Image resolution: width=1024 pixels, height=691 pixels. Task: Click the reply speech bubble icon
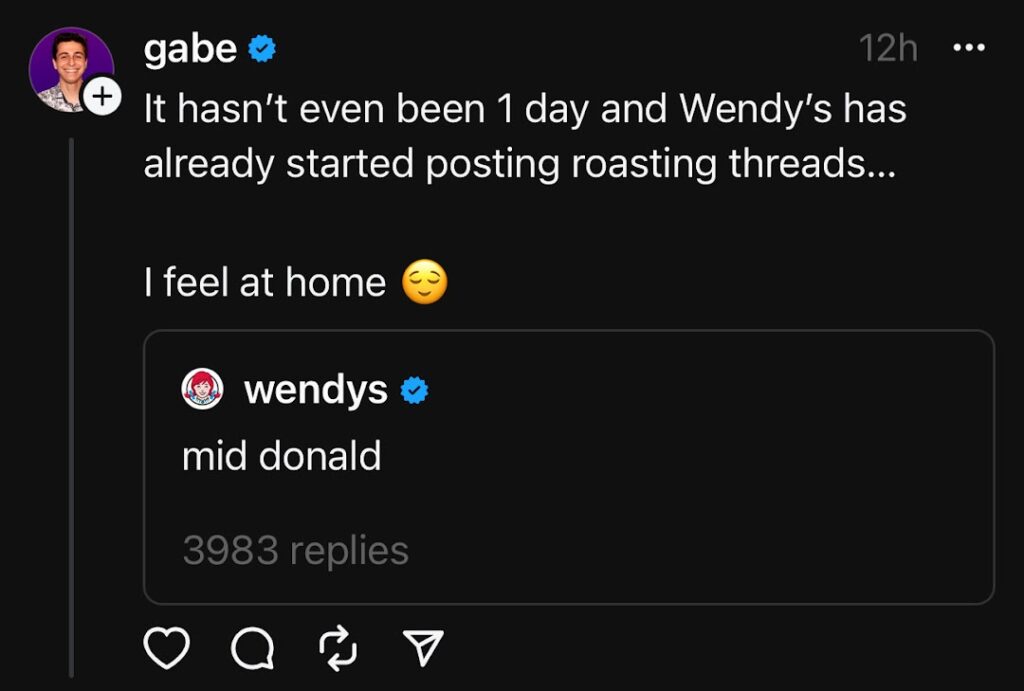click(252, 649)
